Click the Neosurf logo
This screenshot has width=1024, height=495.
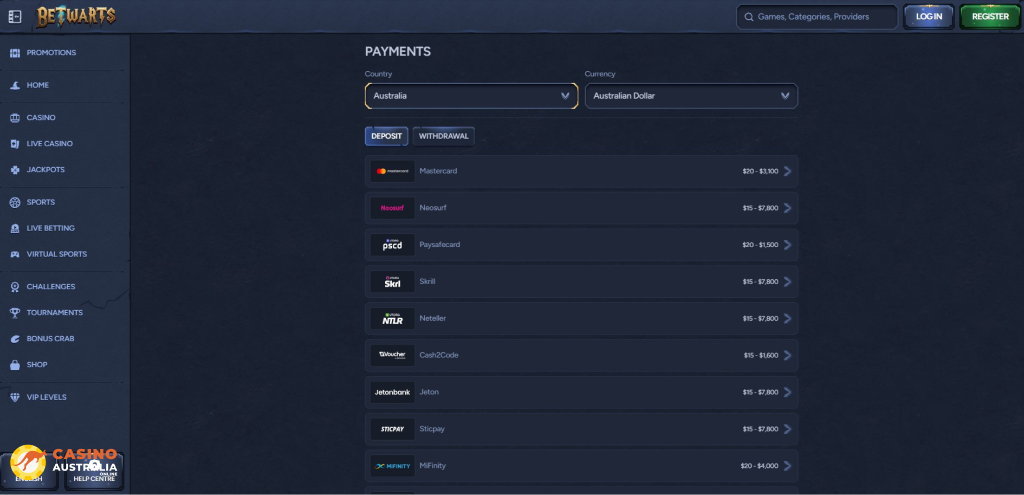point(392,208)
